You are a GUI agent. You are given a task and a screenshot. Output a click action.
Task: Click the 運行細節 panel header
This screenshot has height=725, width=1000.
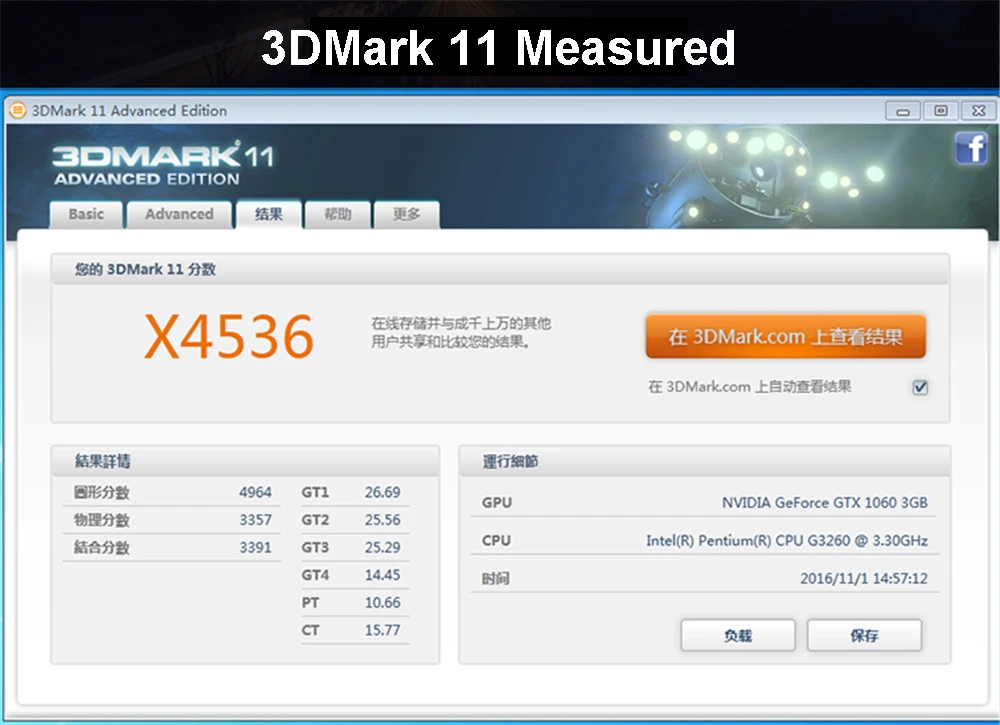click(510, 461)
